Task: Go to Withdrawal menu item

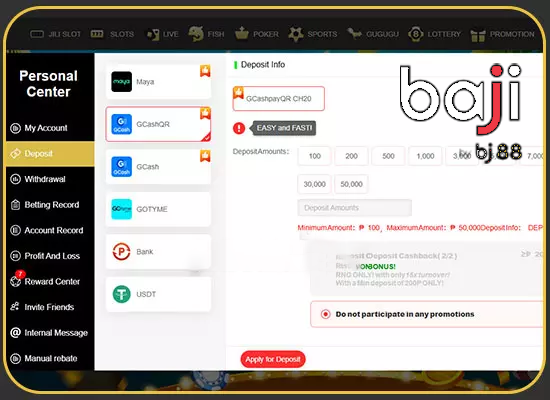Action: 50,179
